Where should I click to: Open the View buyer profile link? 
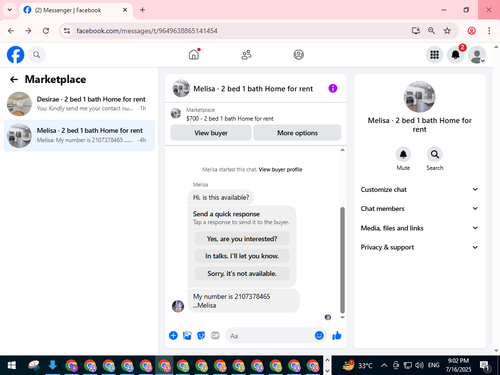pyautogui.click(x=280, y=169)
